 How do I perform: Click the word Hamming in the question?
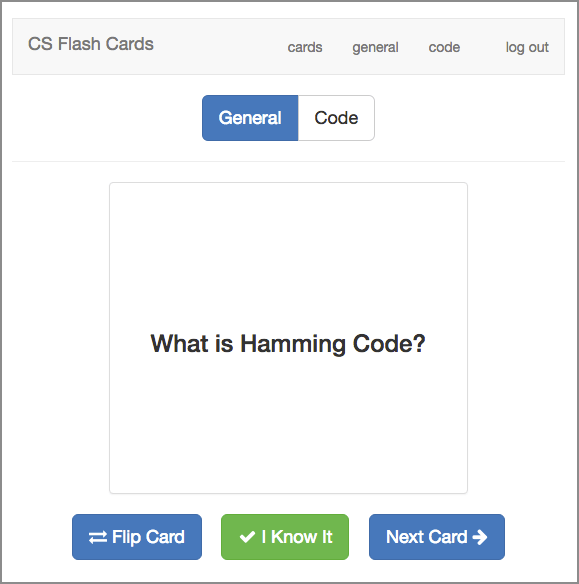click(x=293, y=344)
